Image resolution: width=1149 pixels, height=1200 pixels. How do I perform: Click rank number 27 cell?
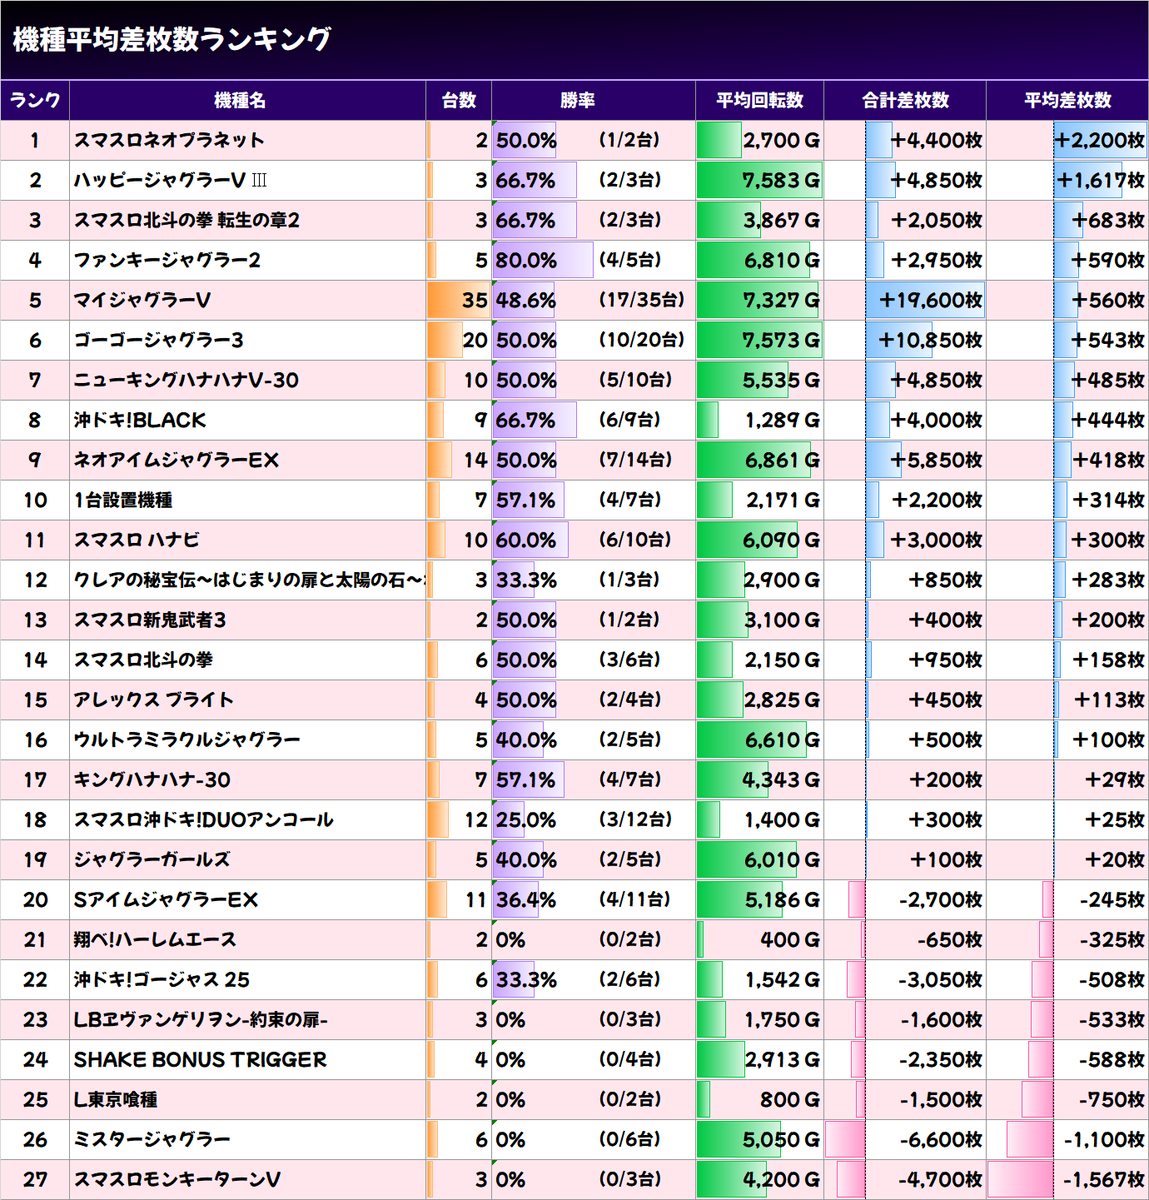coord(35,1180)
